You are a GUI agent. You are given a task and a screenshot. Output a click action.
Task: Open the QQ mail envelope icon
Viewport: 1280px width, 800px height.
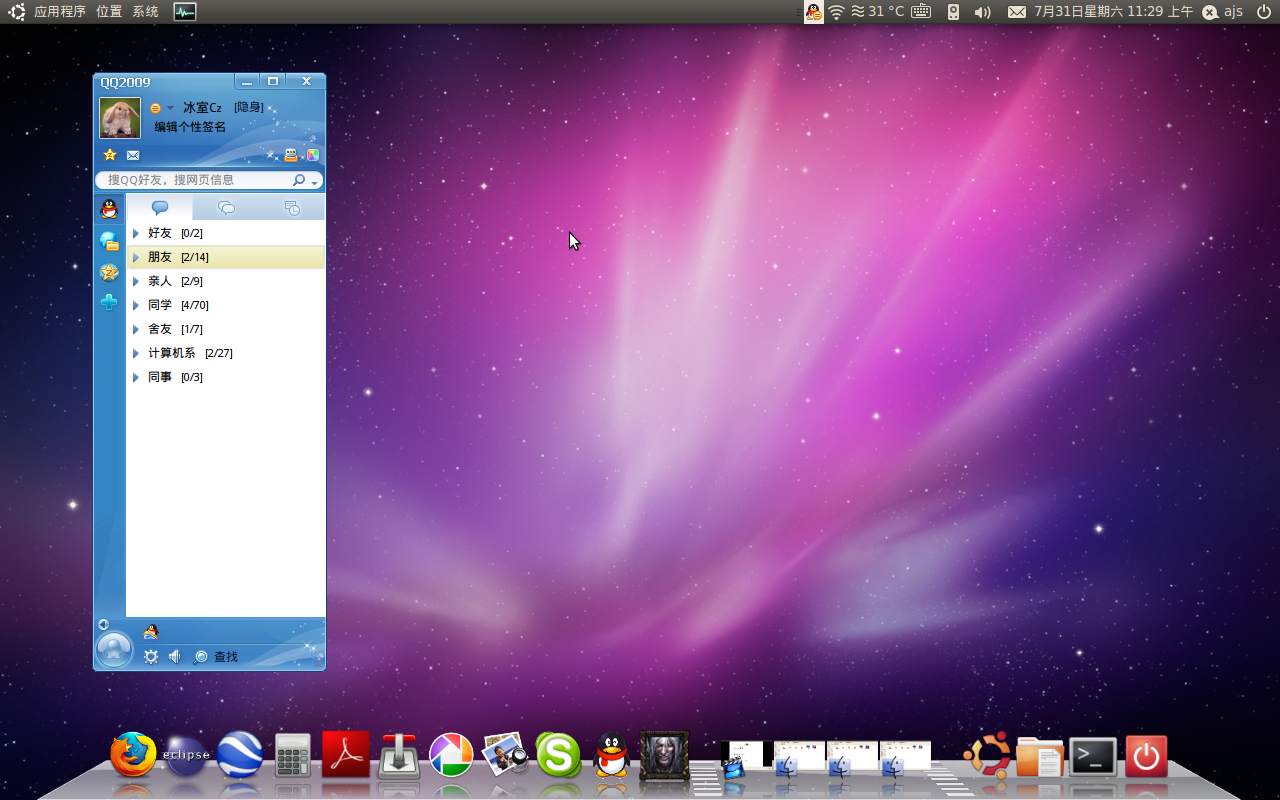[133, 155]
